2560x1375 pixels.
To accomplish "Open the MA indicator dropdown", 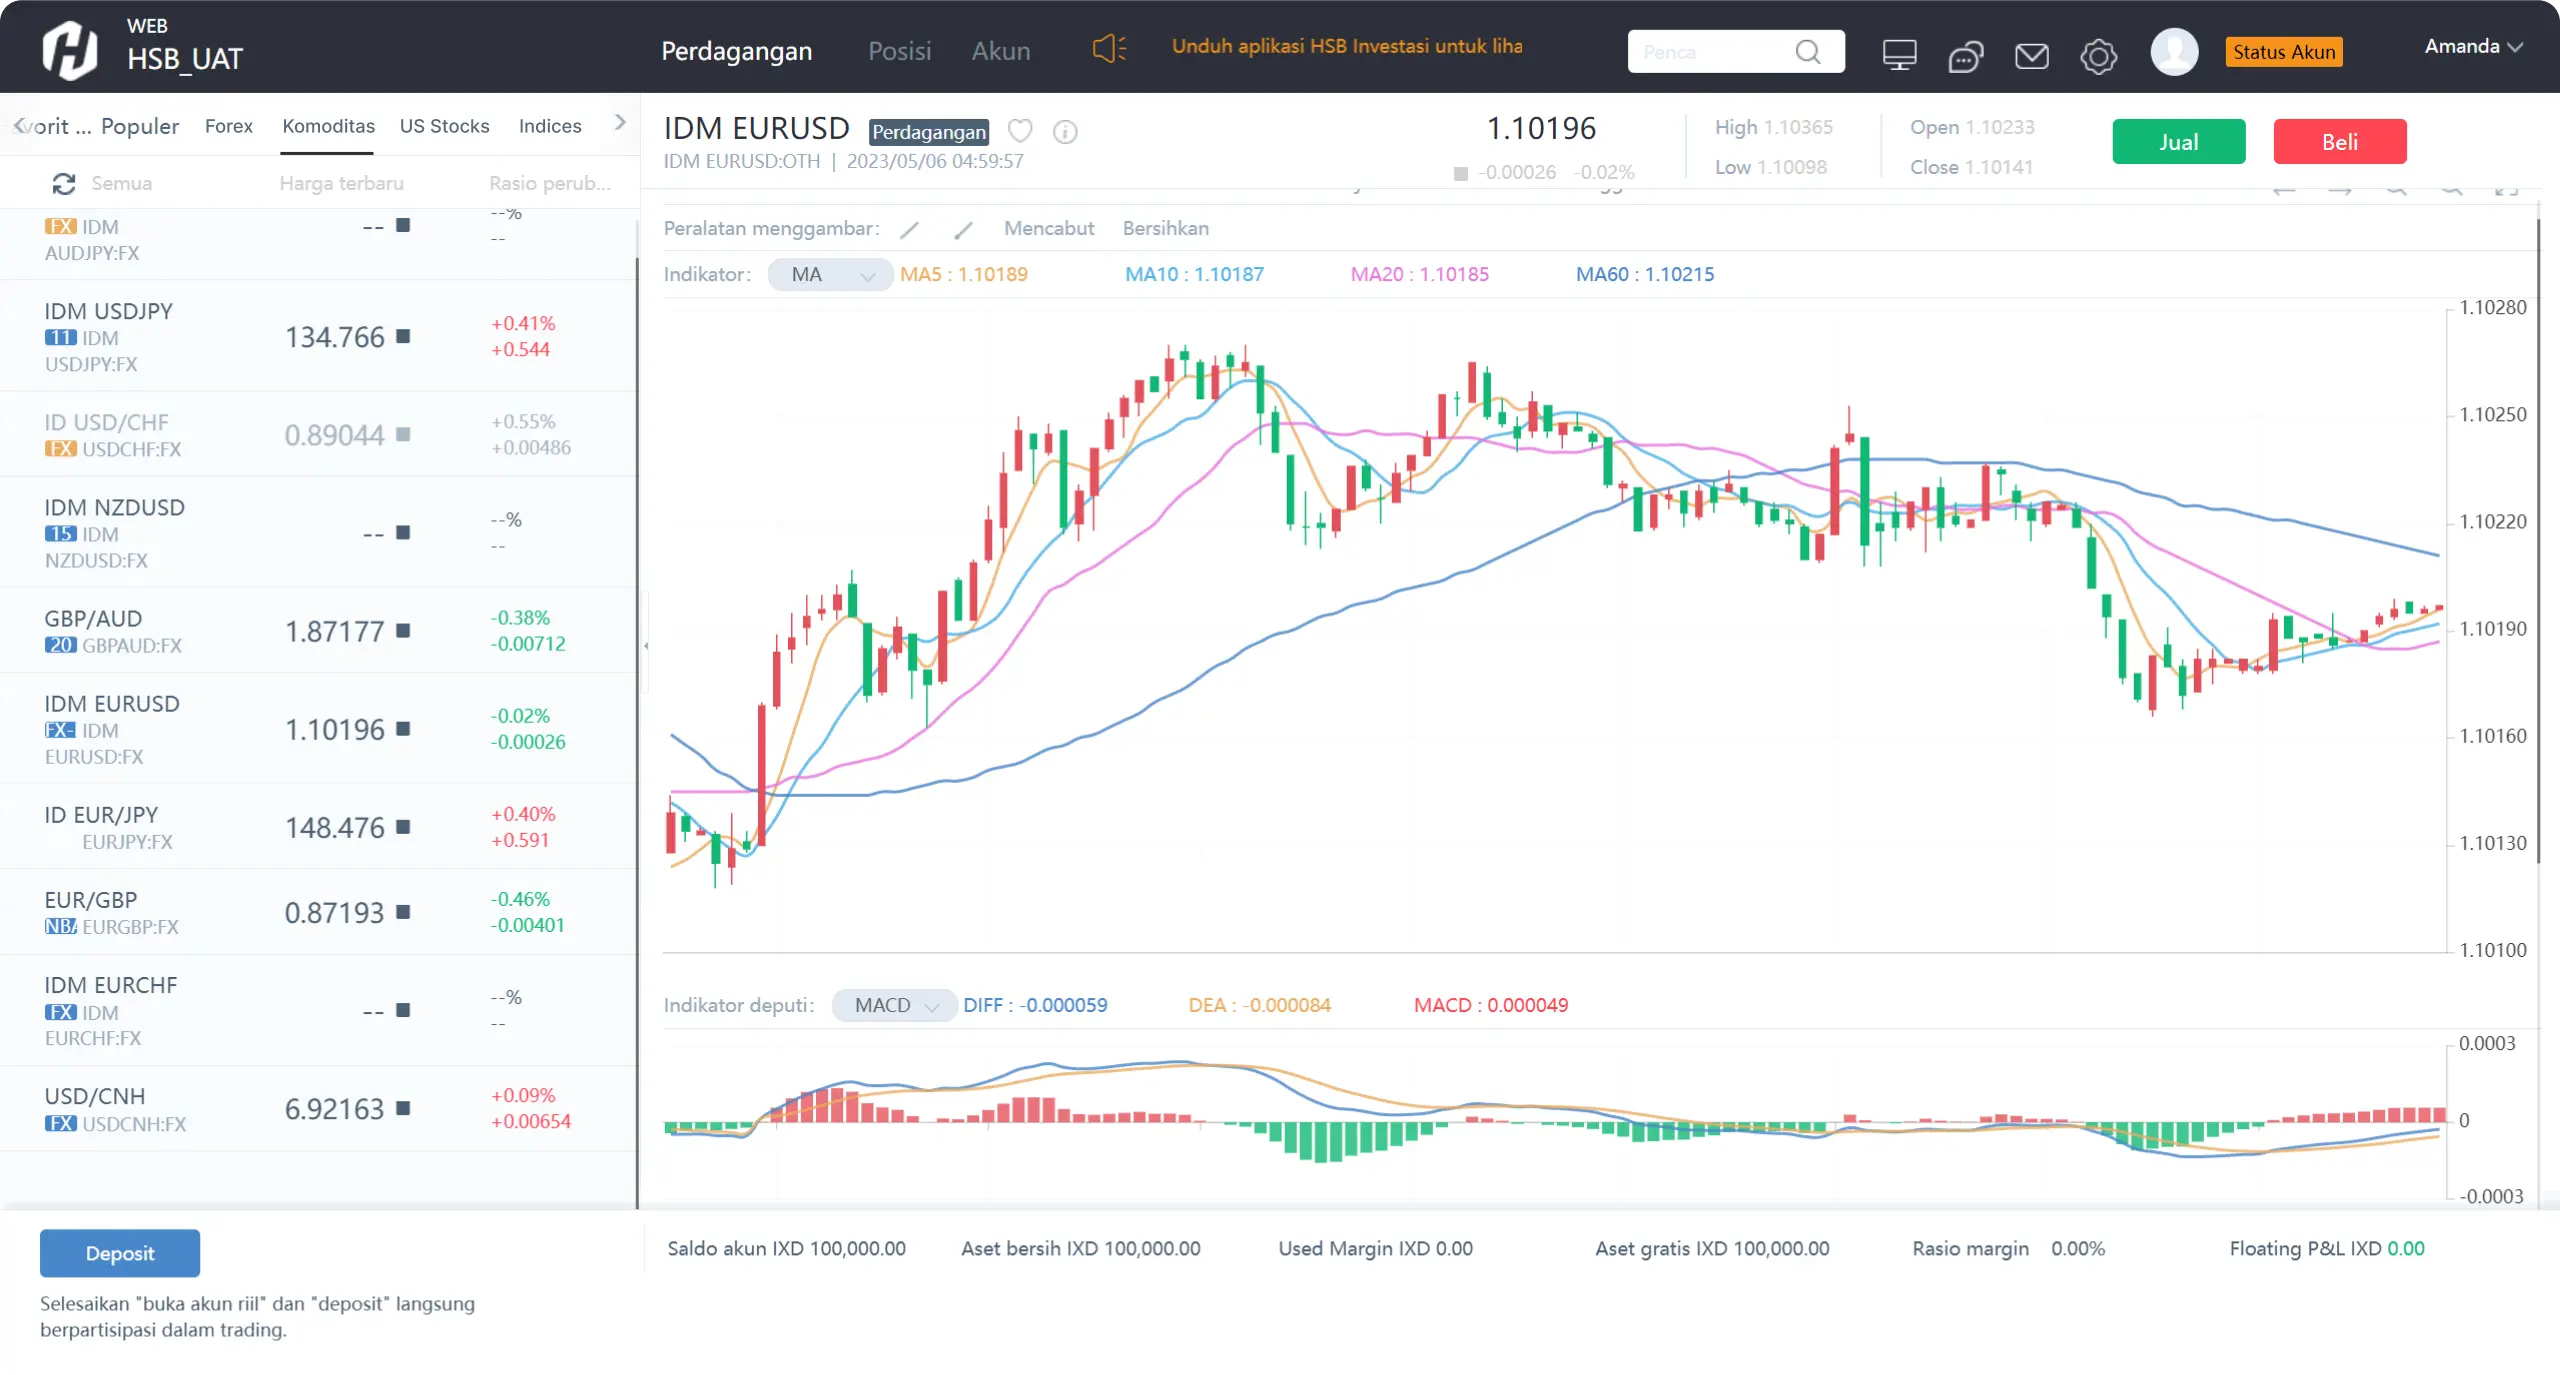I will click(x=829, y=274).
